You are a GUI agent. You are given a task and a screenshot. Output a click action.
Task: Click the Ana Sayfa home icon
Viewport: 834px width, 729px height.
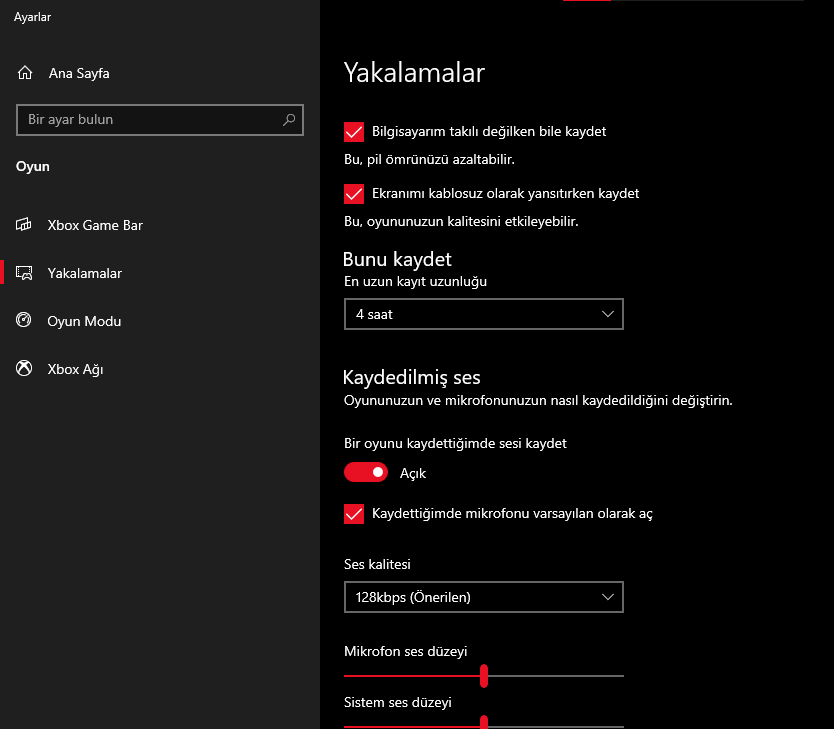point(24,72)
